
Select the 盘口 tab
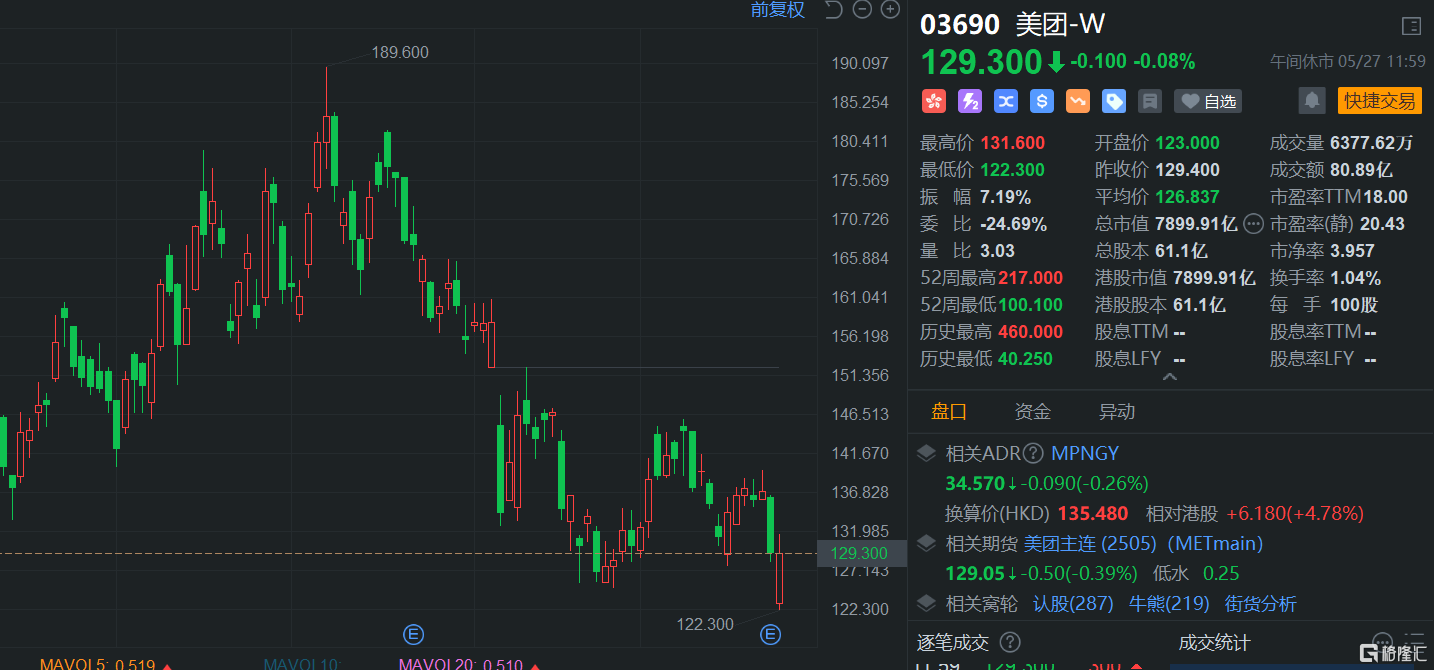tap(949, 411)
